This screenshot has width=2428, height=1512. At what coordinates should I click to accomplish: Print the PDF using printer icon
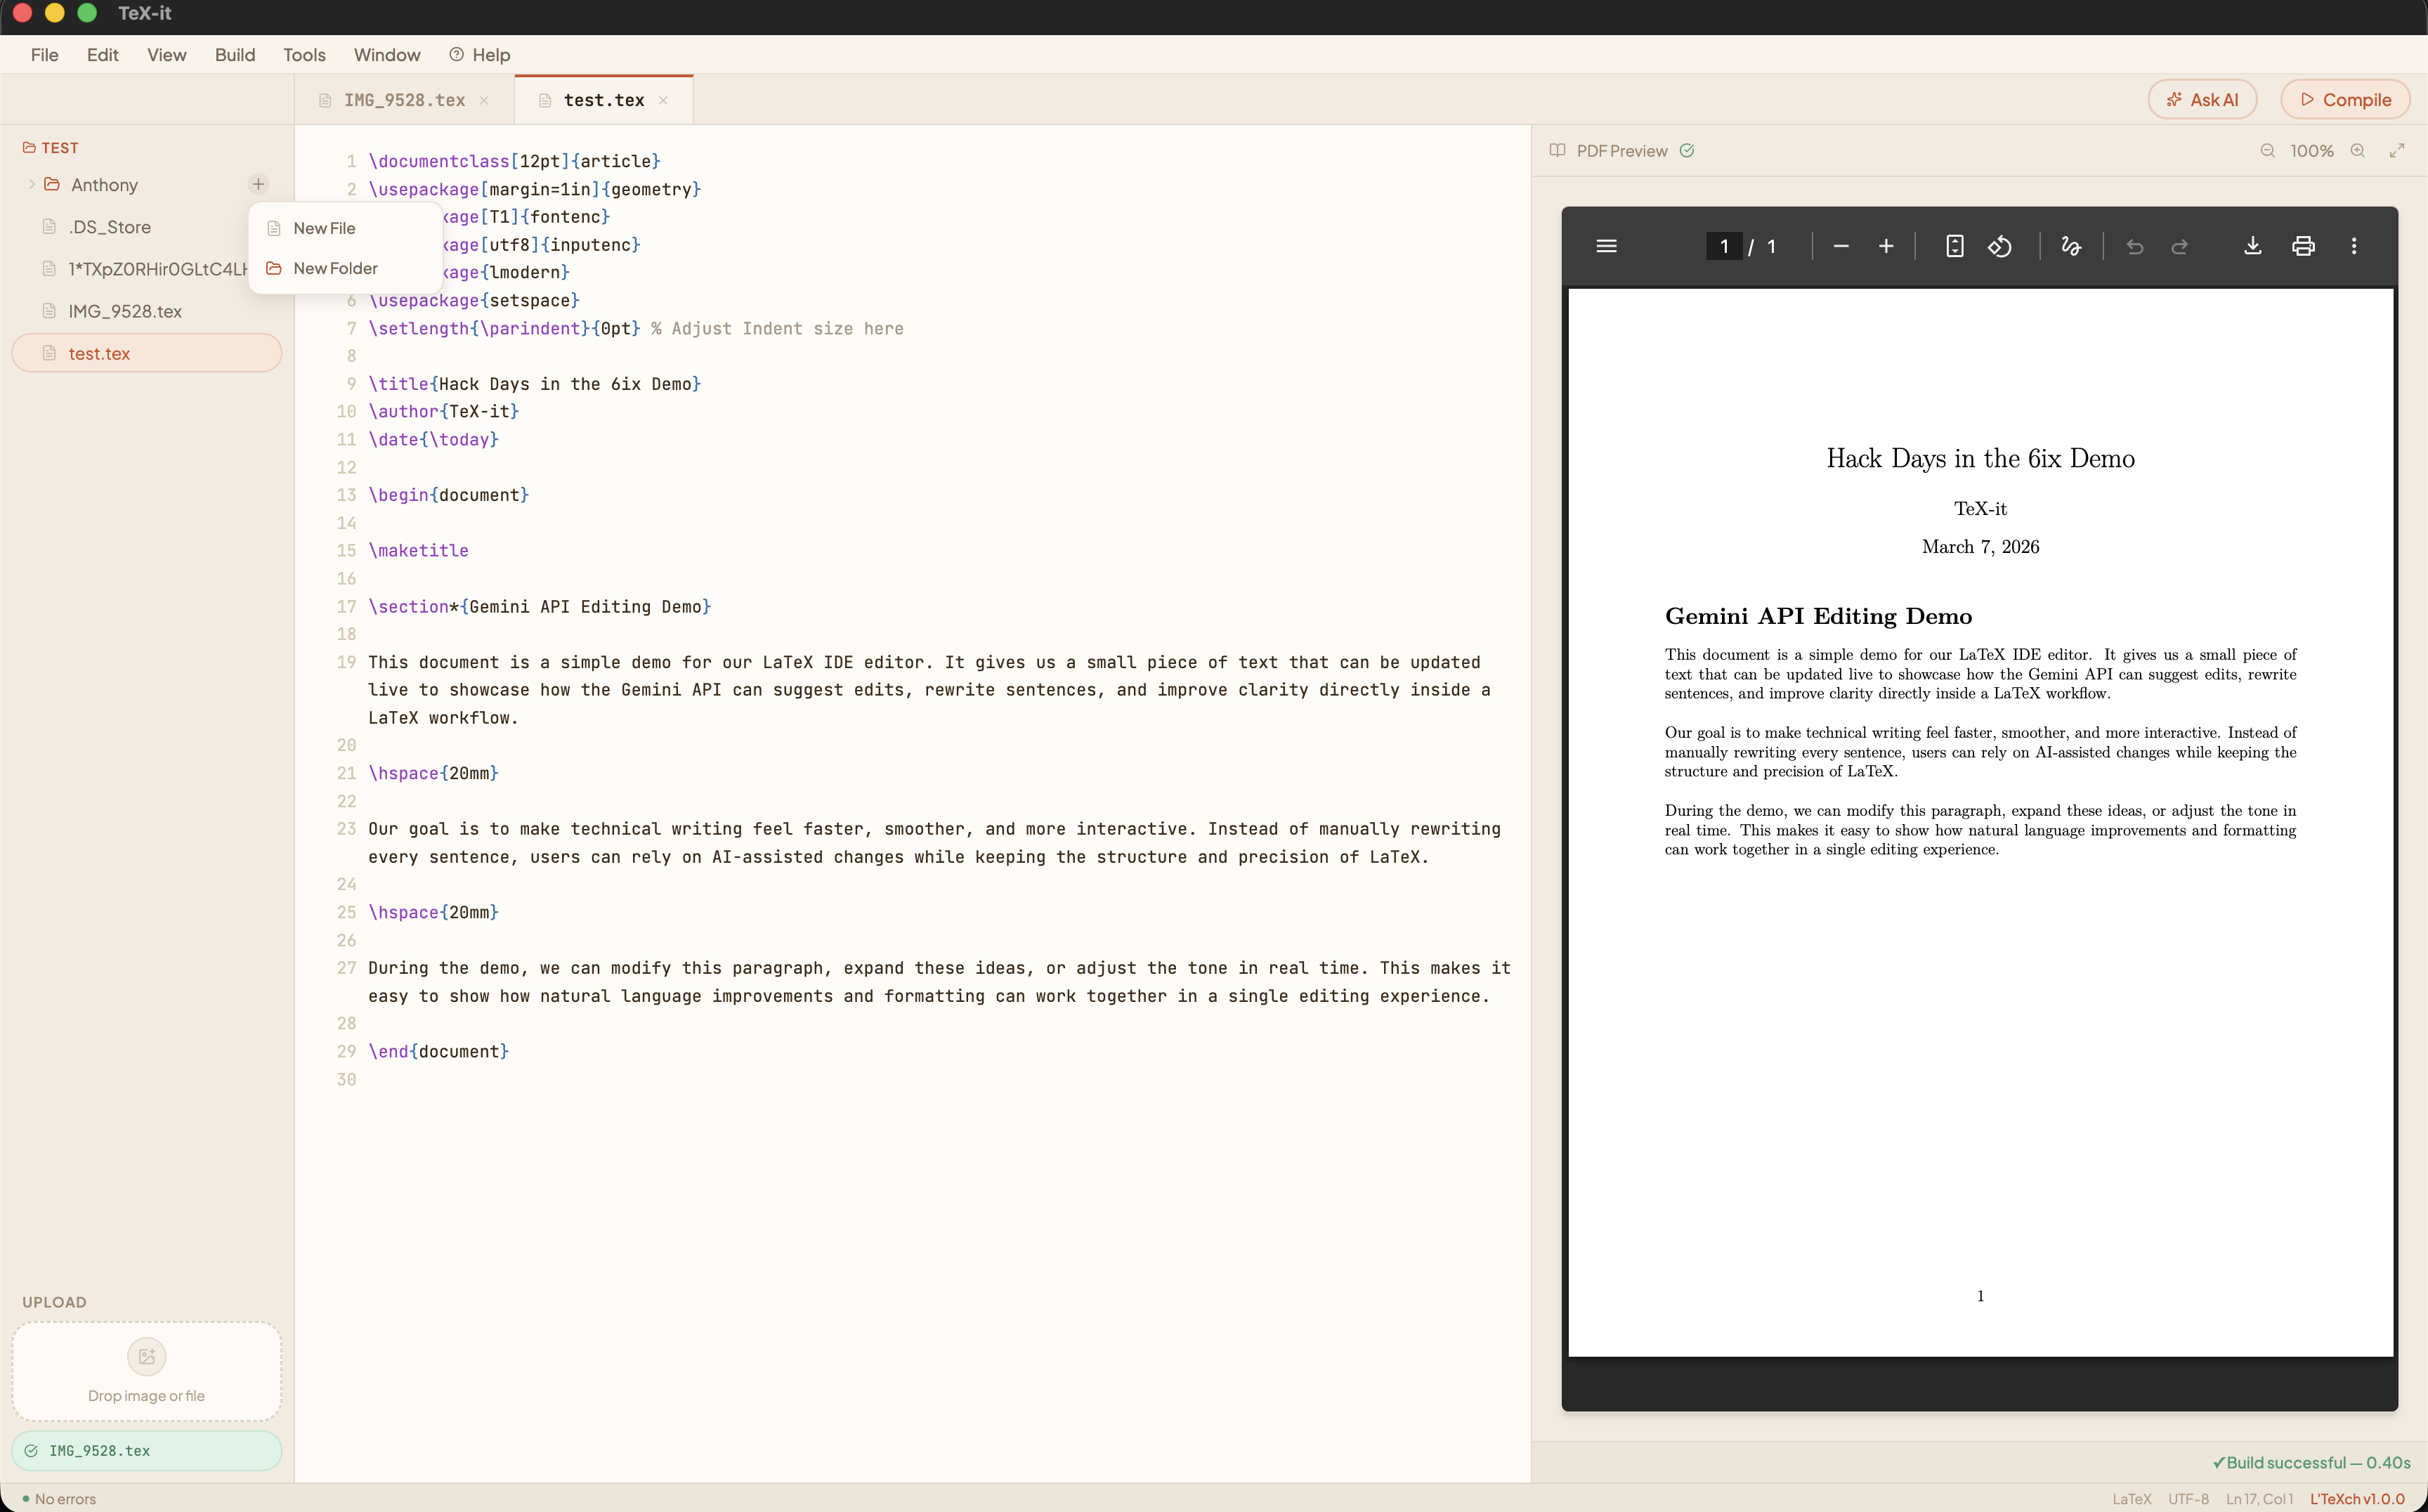click(x=2303, y=246)
